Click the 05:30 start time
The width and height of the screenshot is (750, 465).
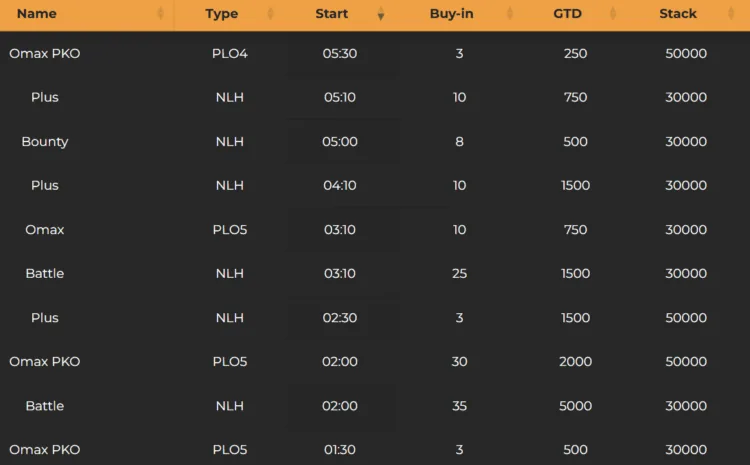pyautogui.click(x=340, y=53)
